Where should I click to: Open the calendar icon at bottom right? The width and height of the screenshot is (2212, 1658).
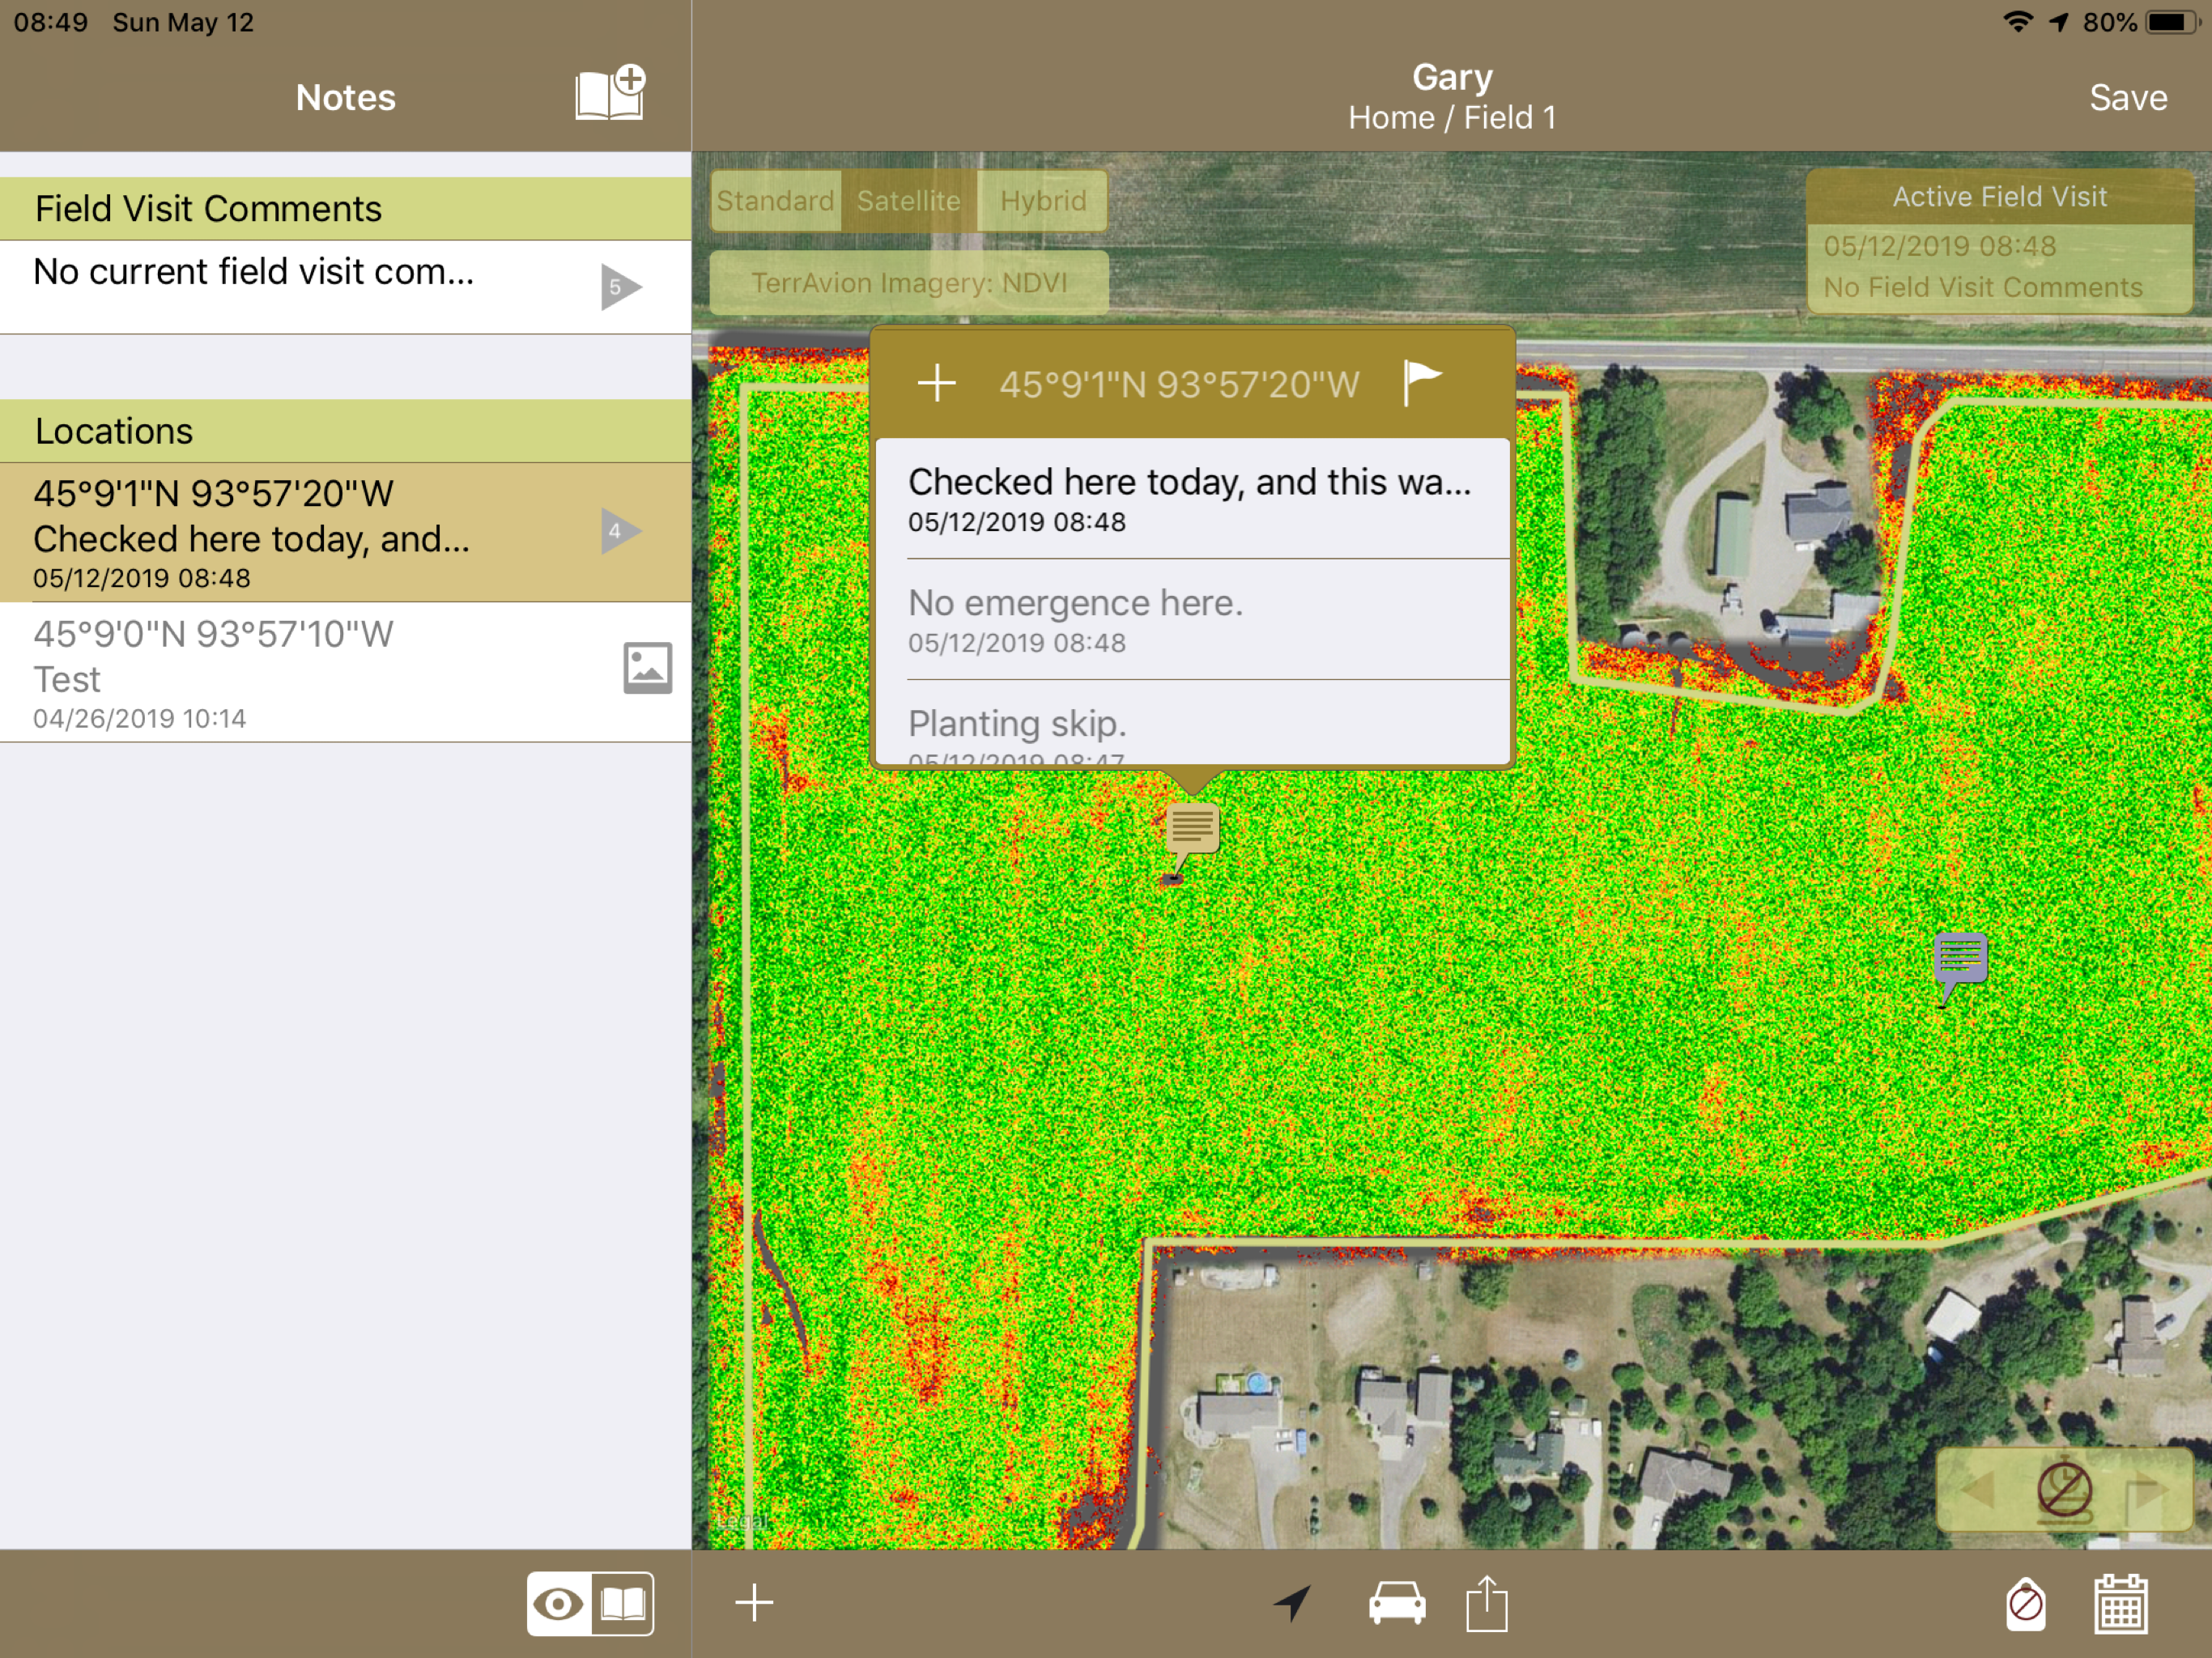coord(2120,1603)
